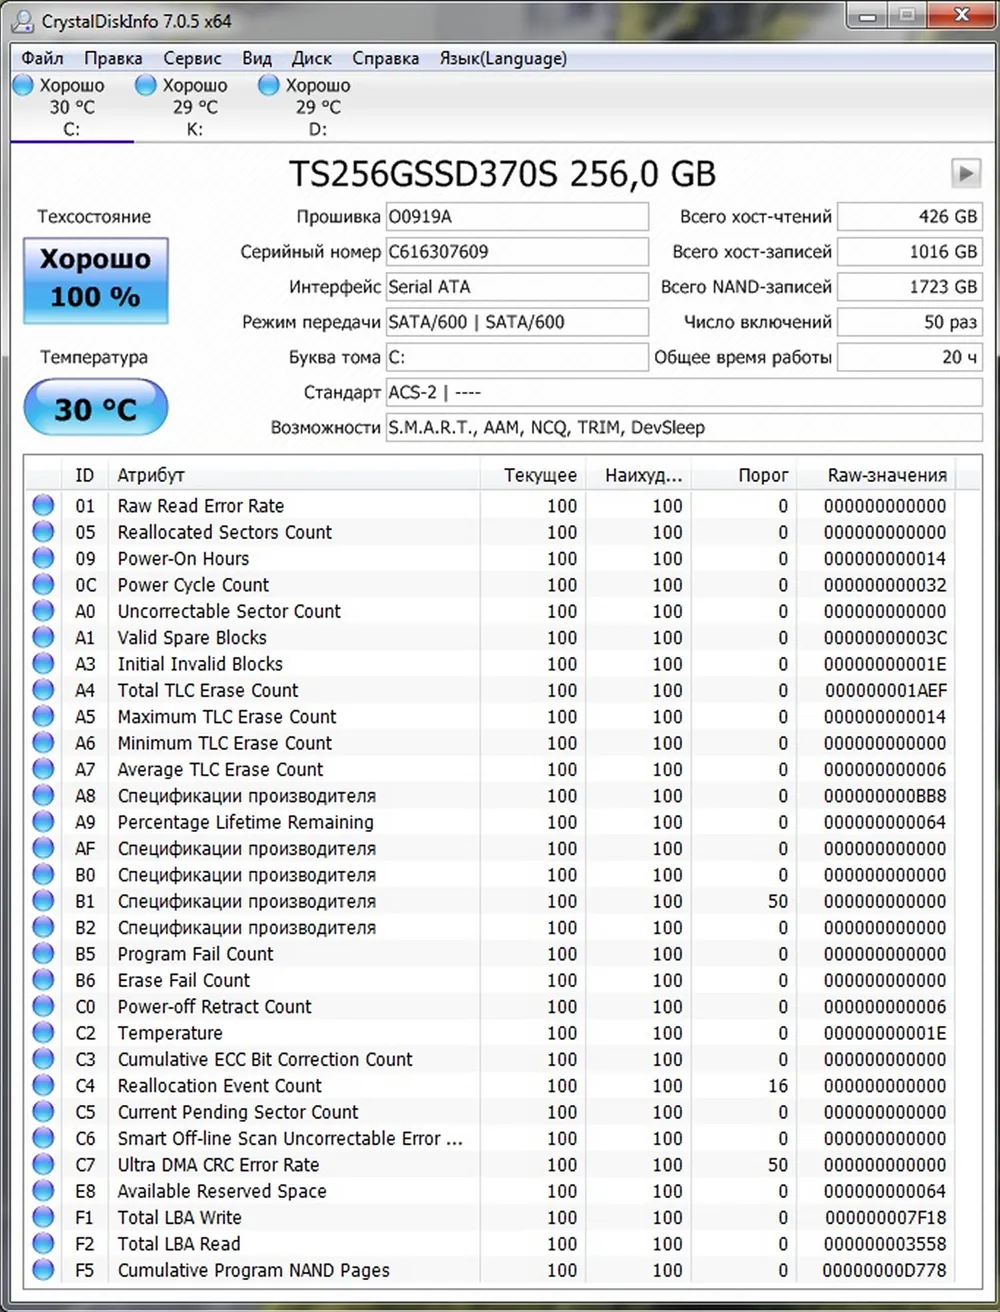Click raw value 000000001AEF
1000x1312 pixels.
click(x=886, y=690)
